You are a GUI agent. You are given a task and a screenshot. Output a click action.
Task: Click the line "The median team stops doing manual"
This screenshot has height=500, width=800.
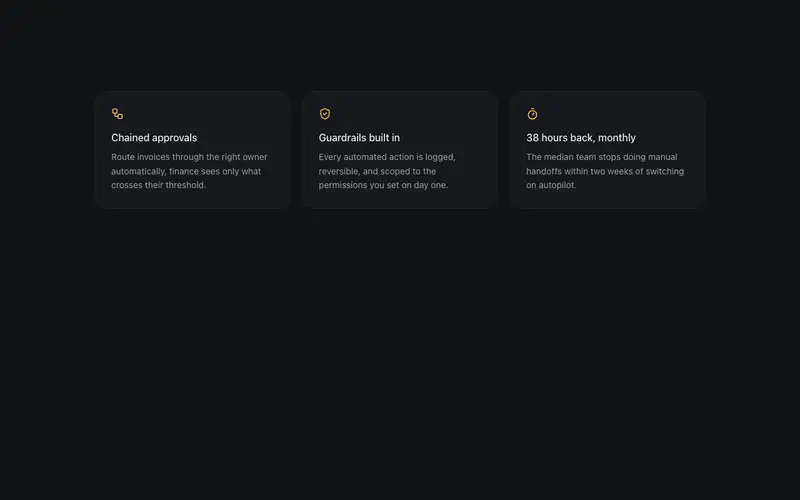(x=602, y=157)
